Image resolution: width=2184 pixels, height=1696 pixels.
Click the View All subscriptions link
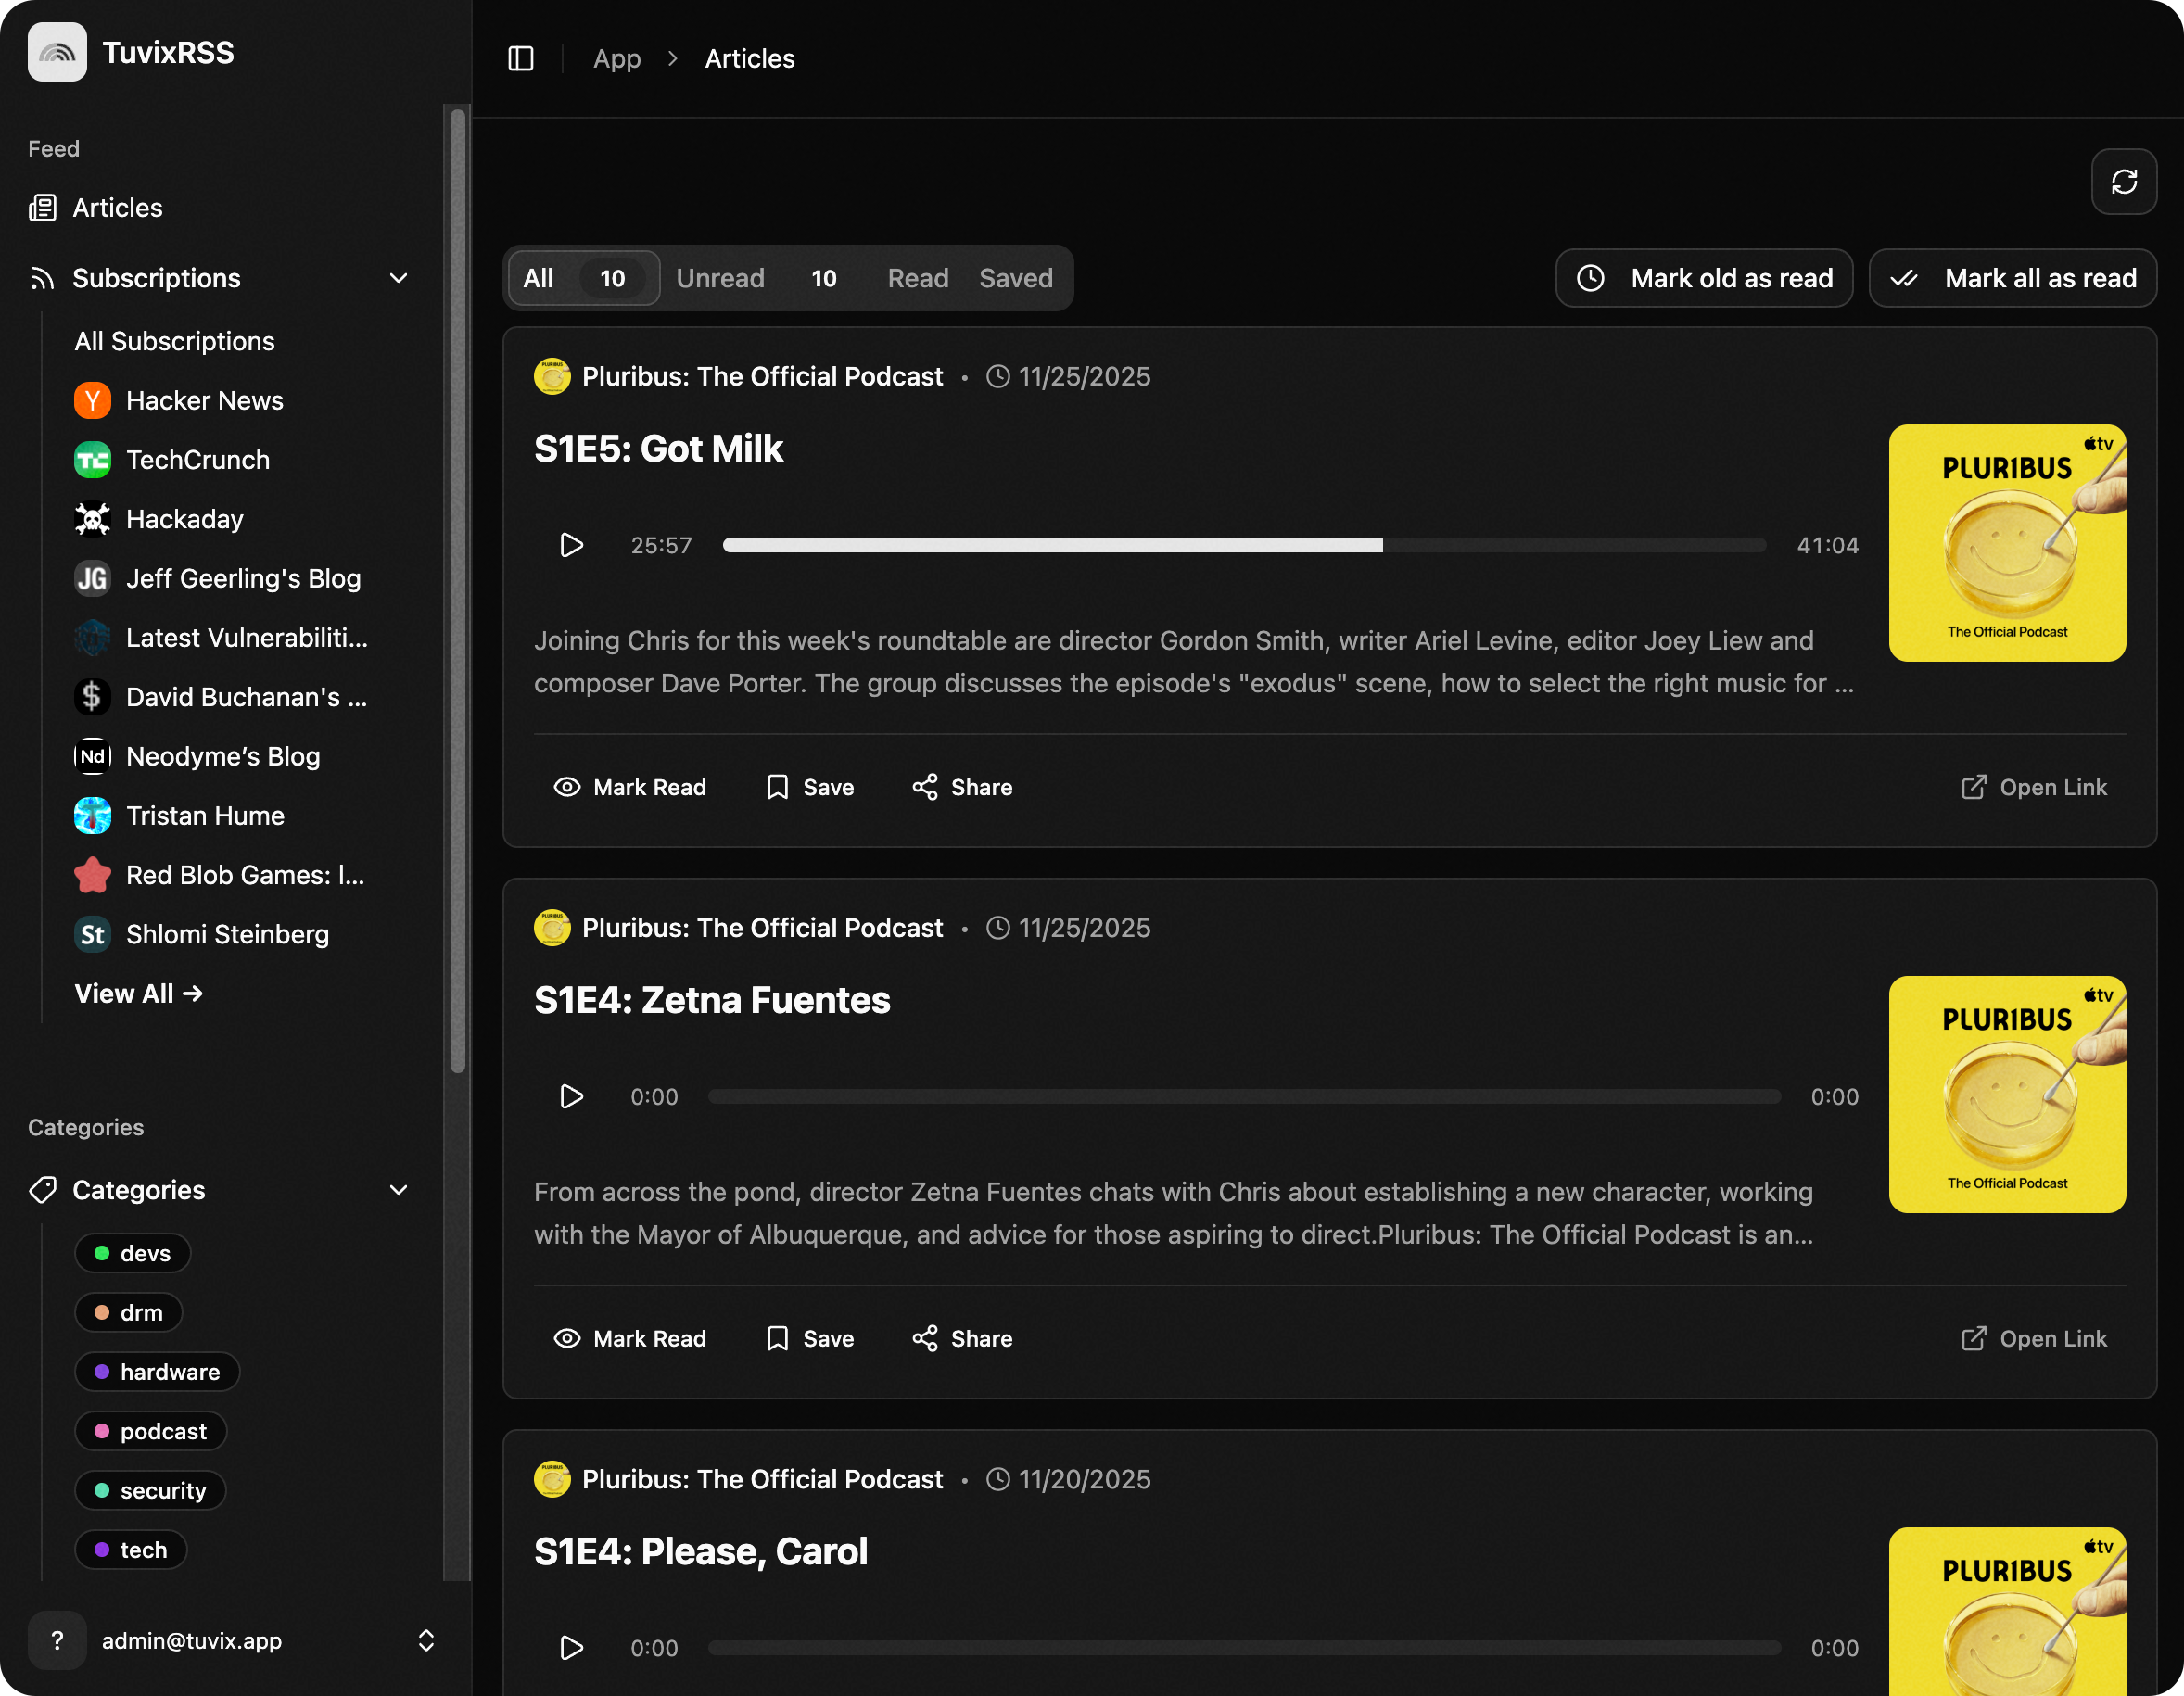[x=138, y=993]
